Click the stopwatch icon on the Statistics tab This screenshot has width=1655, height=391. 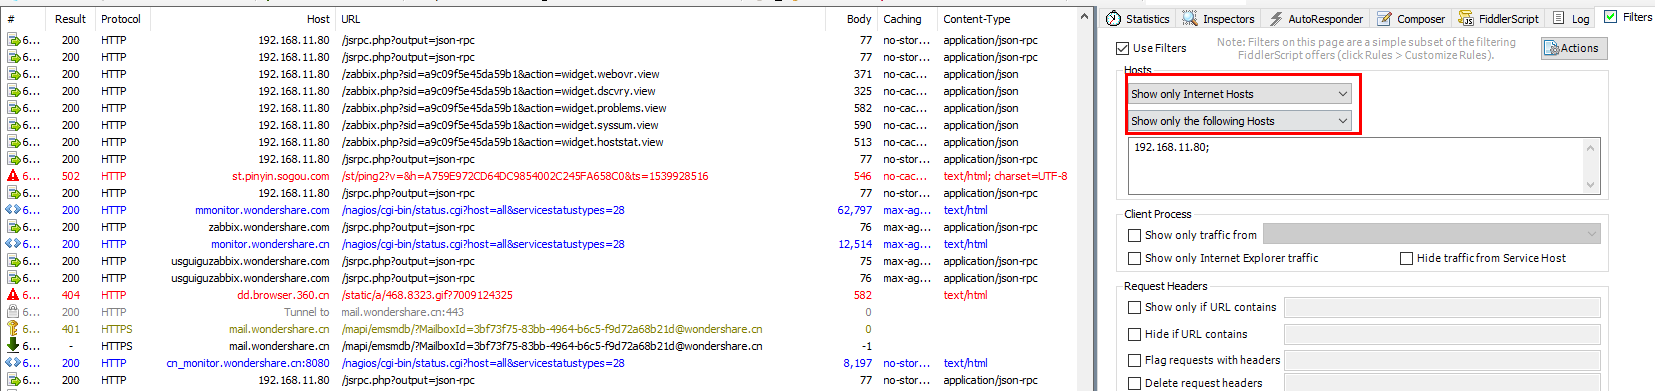1113,18
